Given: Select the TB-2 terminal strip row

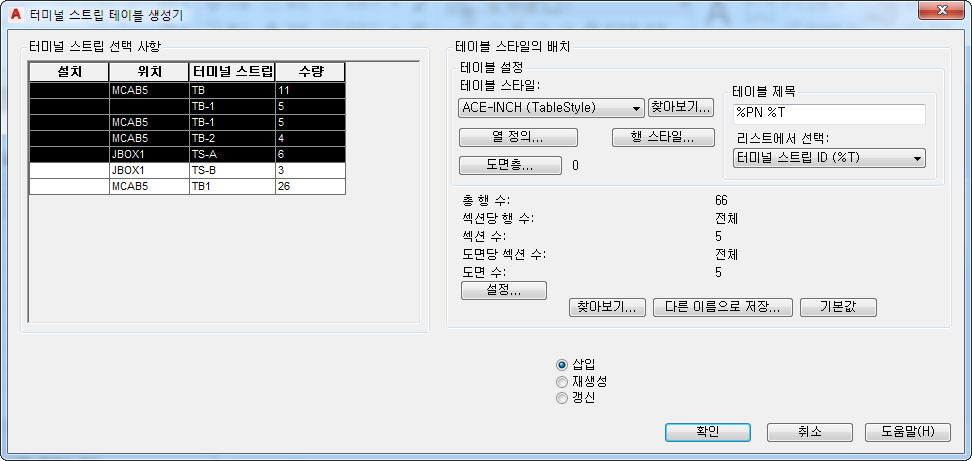Looking at the screenshot, I should (x=187, y=138).
